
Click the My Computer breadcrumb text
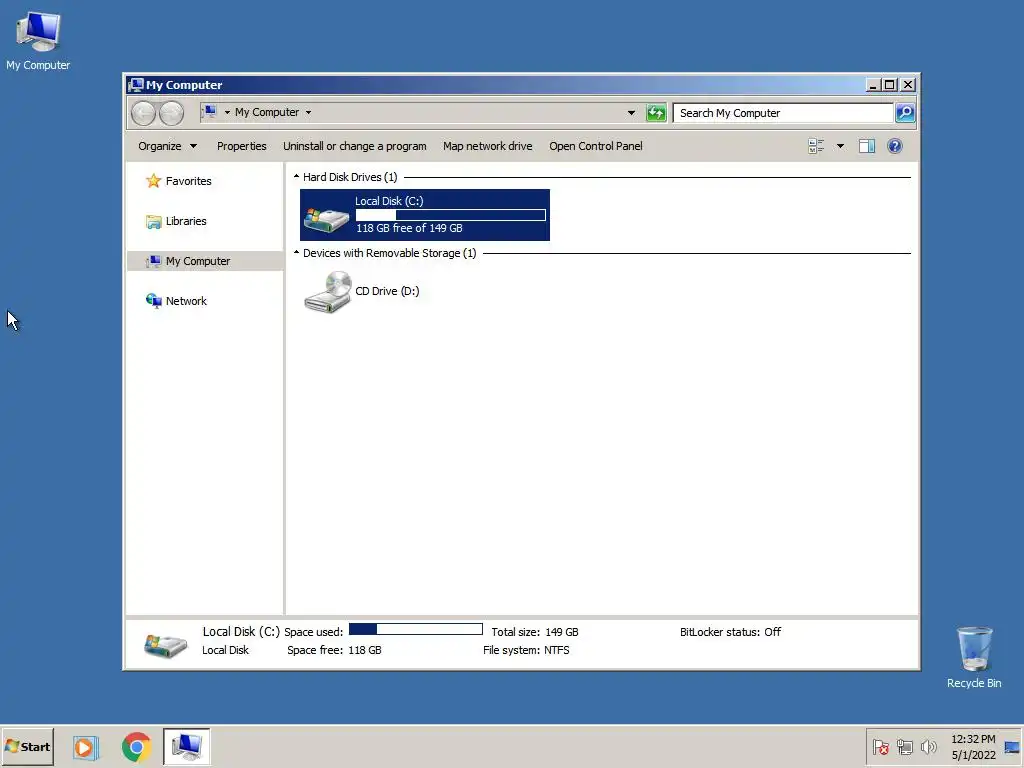pyautogui.click(x=266, y=112)
